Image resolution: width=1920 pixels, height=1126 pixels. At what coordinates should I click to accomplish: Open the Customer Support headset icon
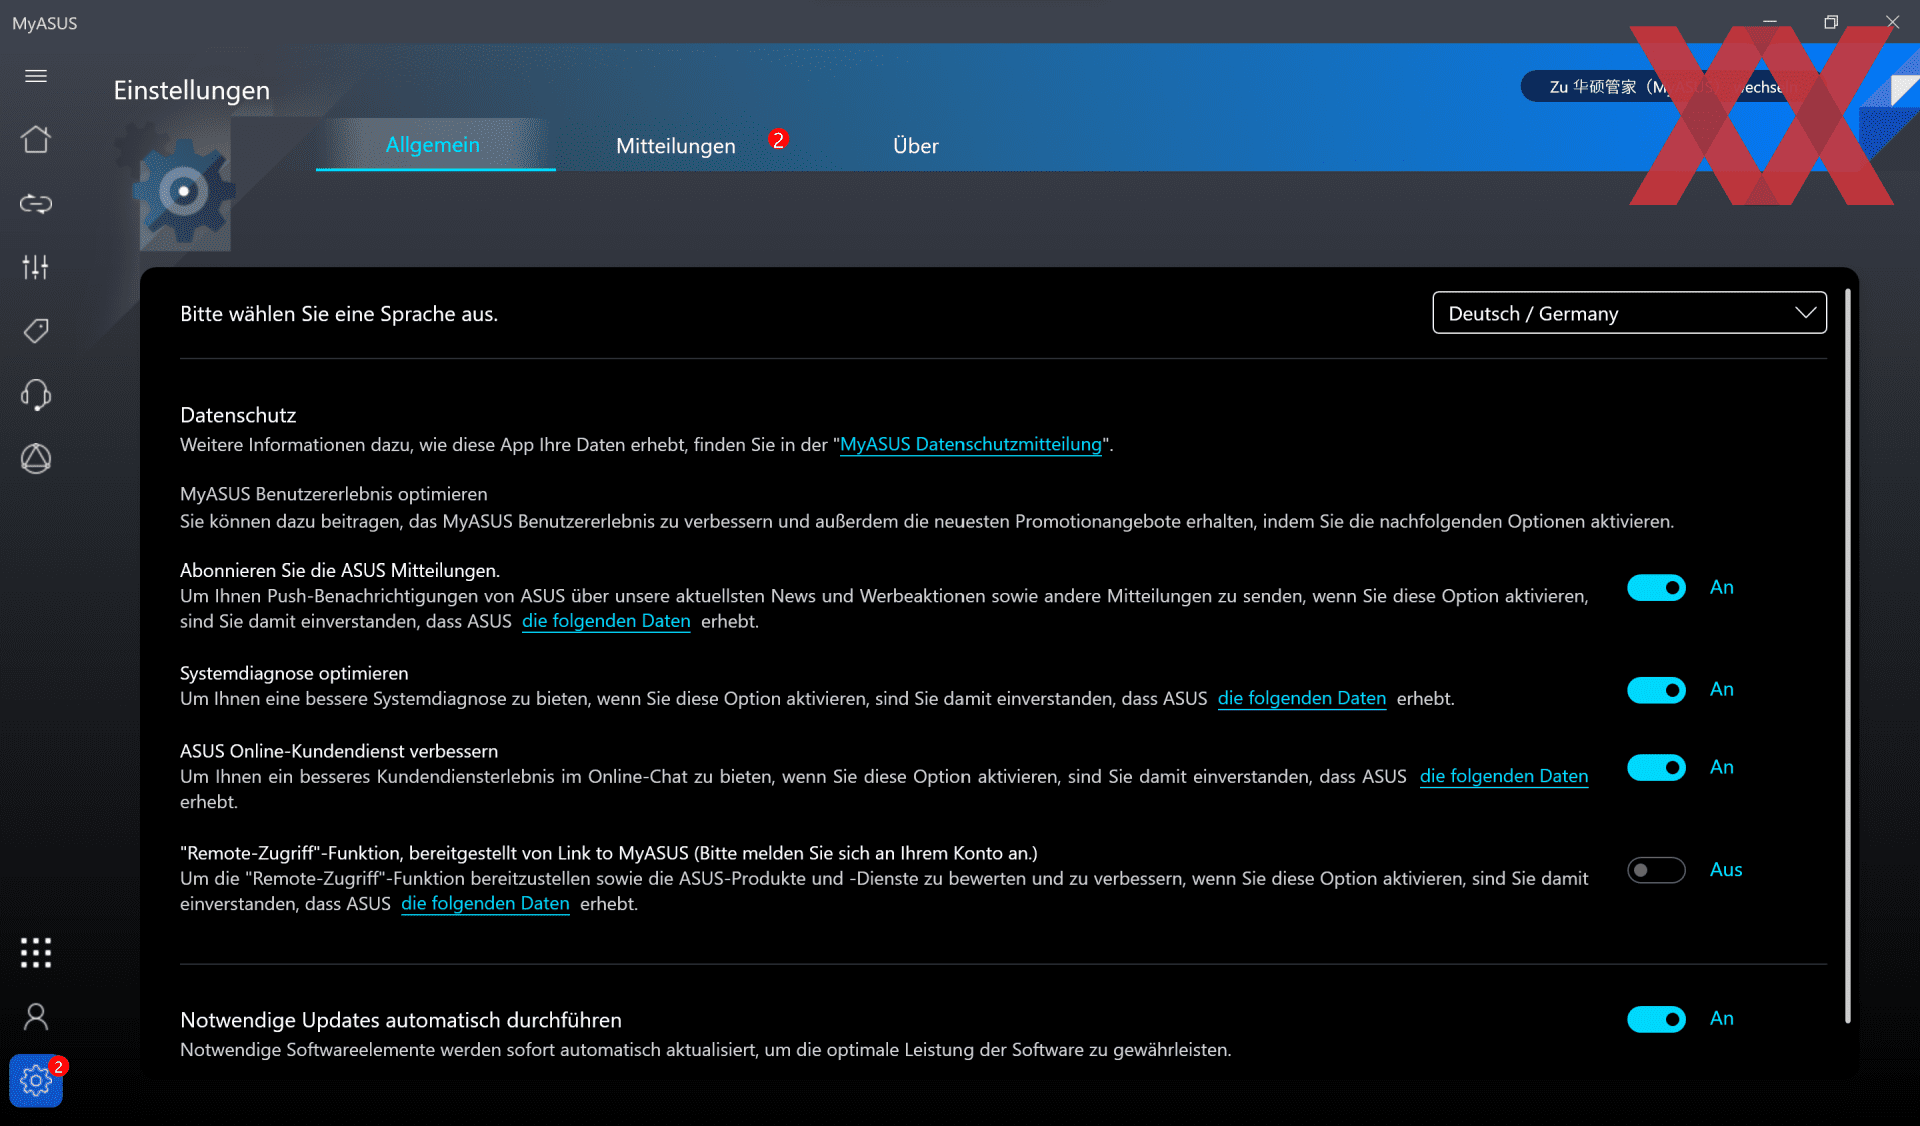click(36, 395)
